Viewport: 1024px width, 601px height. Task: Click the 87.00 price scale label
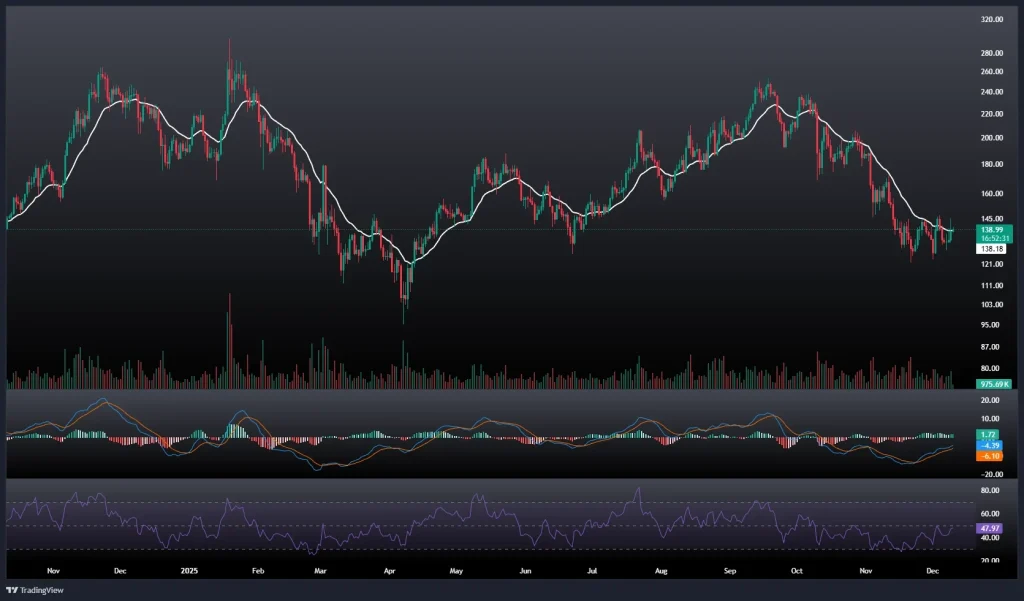click(x=992, y=347)
